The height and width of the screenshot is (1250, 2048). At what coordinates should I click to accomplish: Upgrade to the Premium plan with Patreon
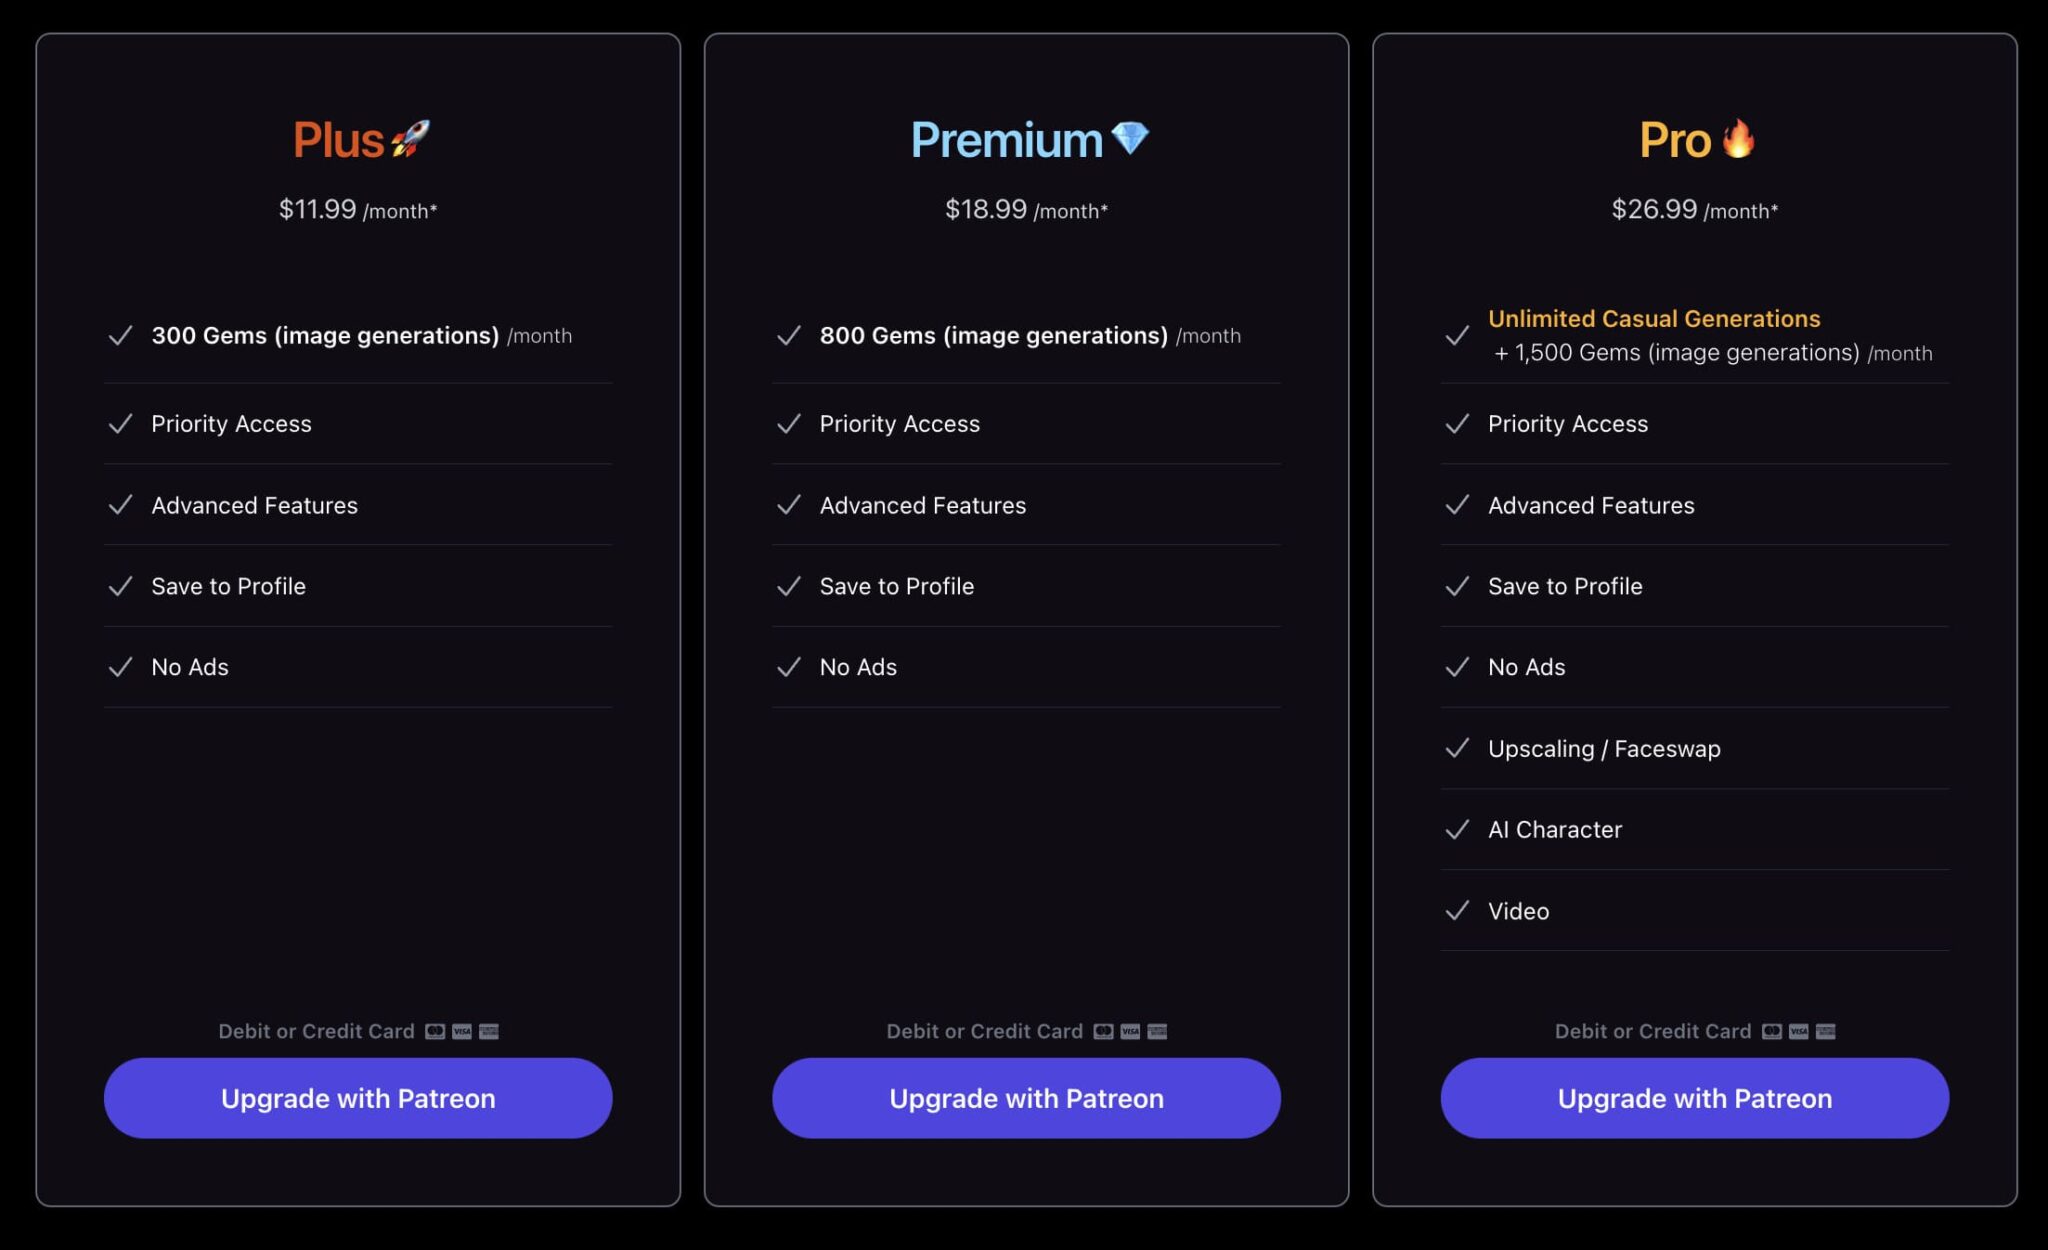pos(1026,1098)
